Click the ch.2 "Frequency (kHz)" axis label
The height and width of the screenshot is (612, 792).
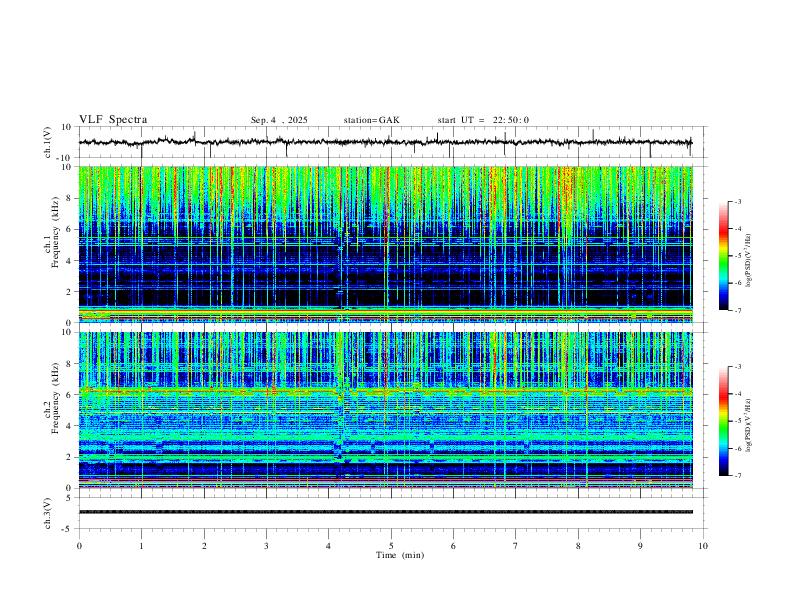[55, 398]
